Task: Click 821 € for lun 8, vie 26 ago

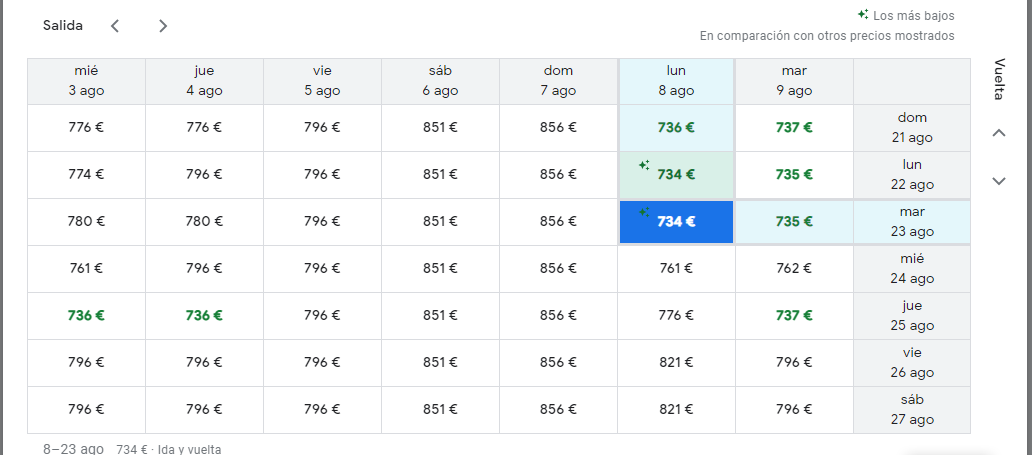Action: tap(676, 363)
